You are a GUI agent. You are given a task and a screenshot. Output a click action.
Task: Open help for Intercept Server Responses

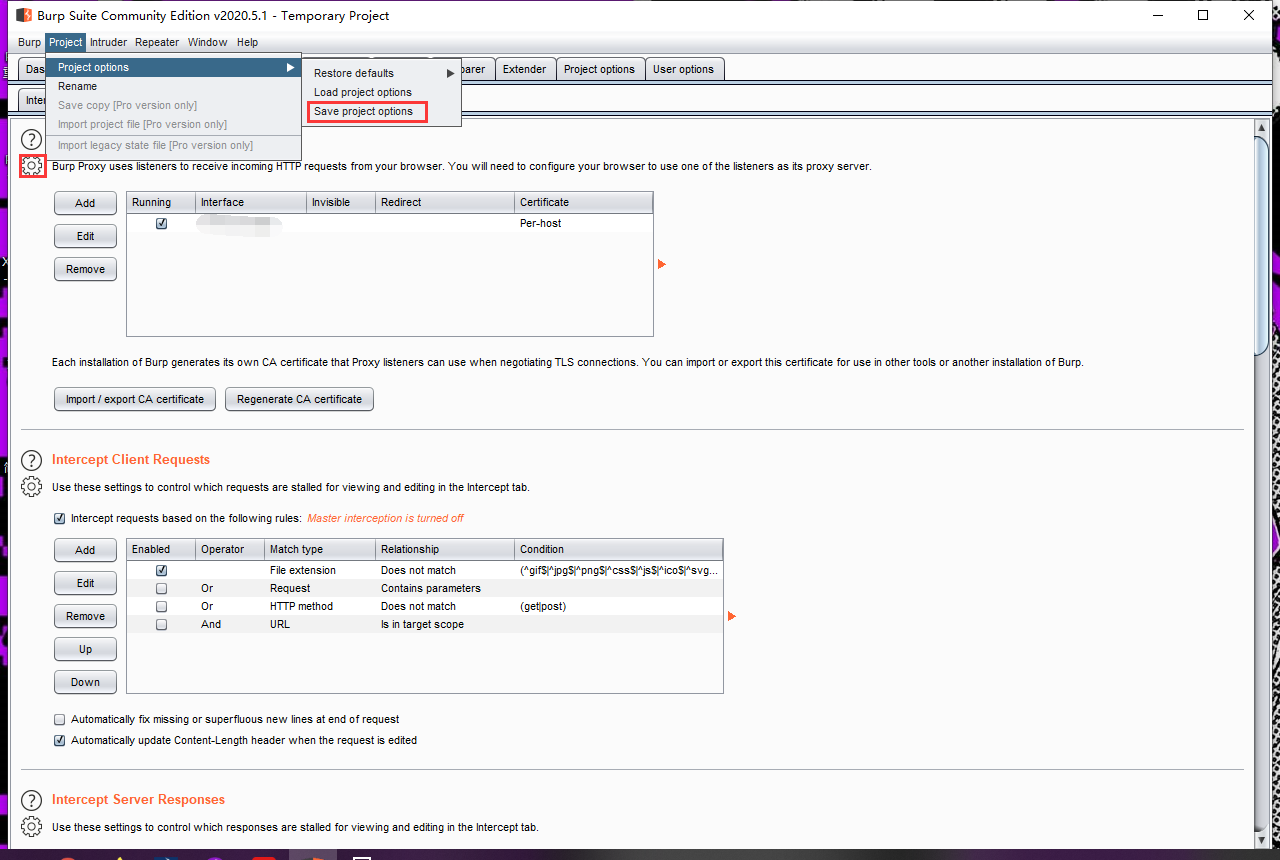(32, 800)
